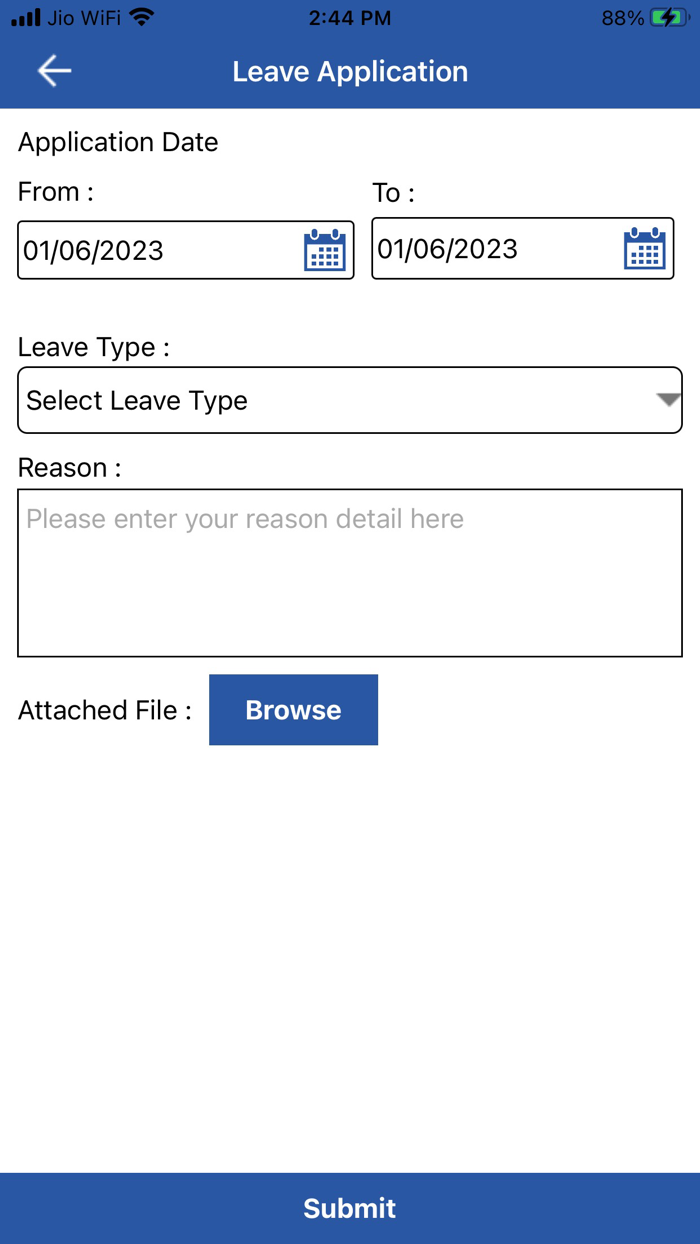The width and height of the screenshot is (700, 1244).
Task: Tap the "Leave Type :" label
Action: click(x=94, y=347)
